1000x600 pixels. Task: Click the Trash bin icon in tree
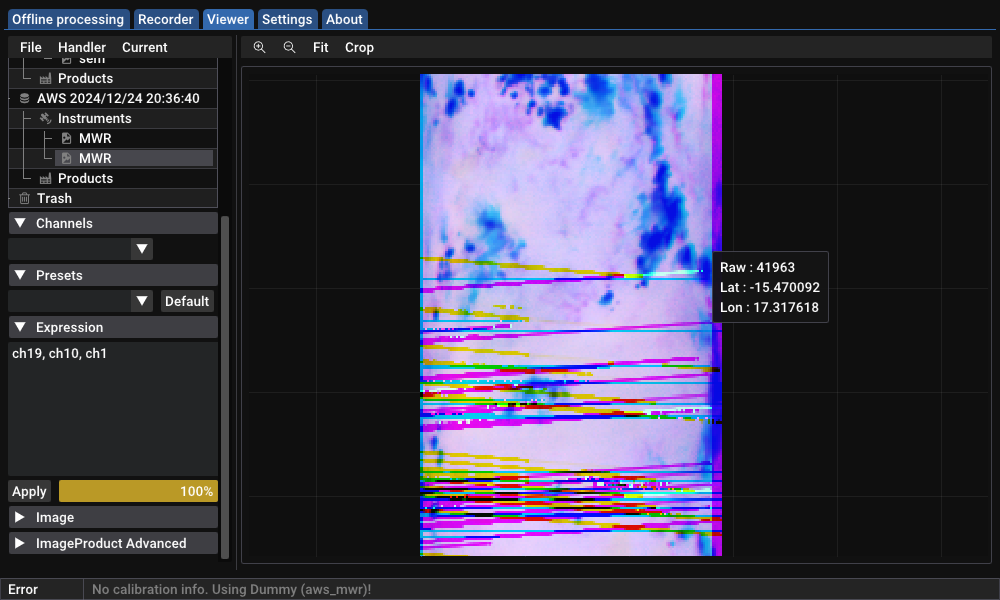click(25, 199)
